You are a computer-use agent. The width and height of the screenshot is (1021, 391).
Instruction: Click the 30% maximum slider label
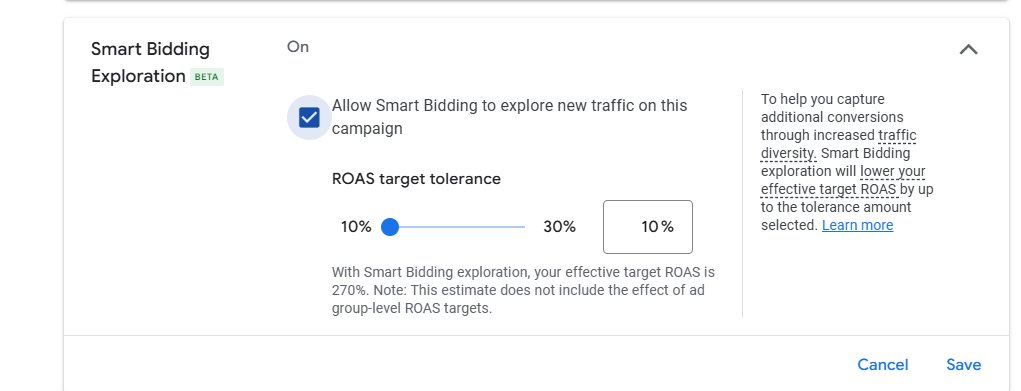pyautogui.click(x=559, y=227)
